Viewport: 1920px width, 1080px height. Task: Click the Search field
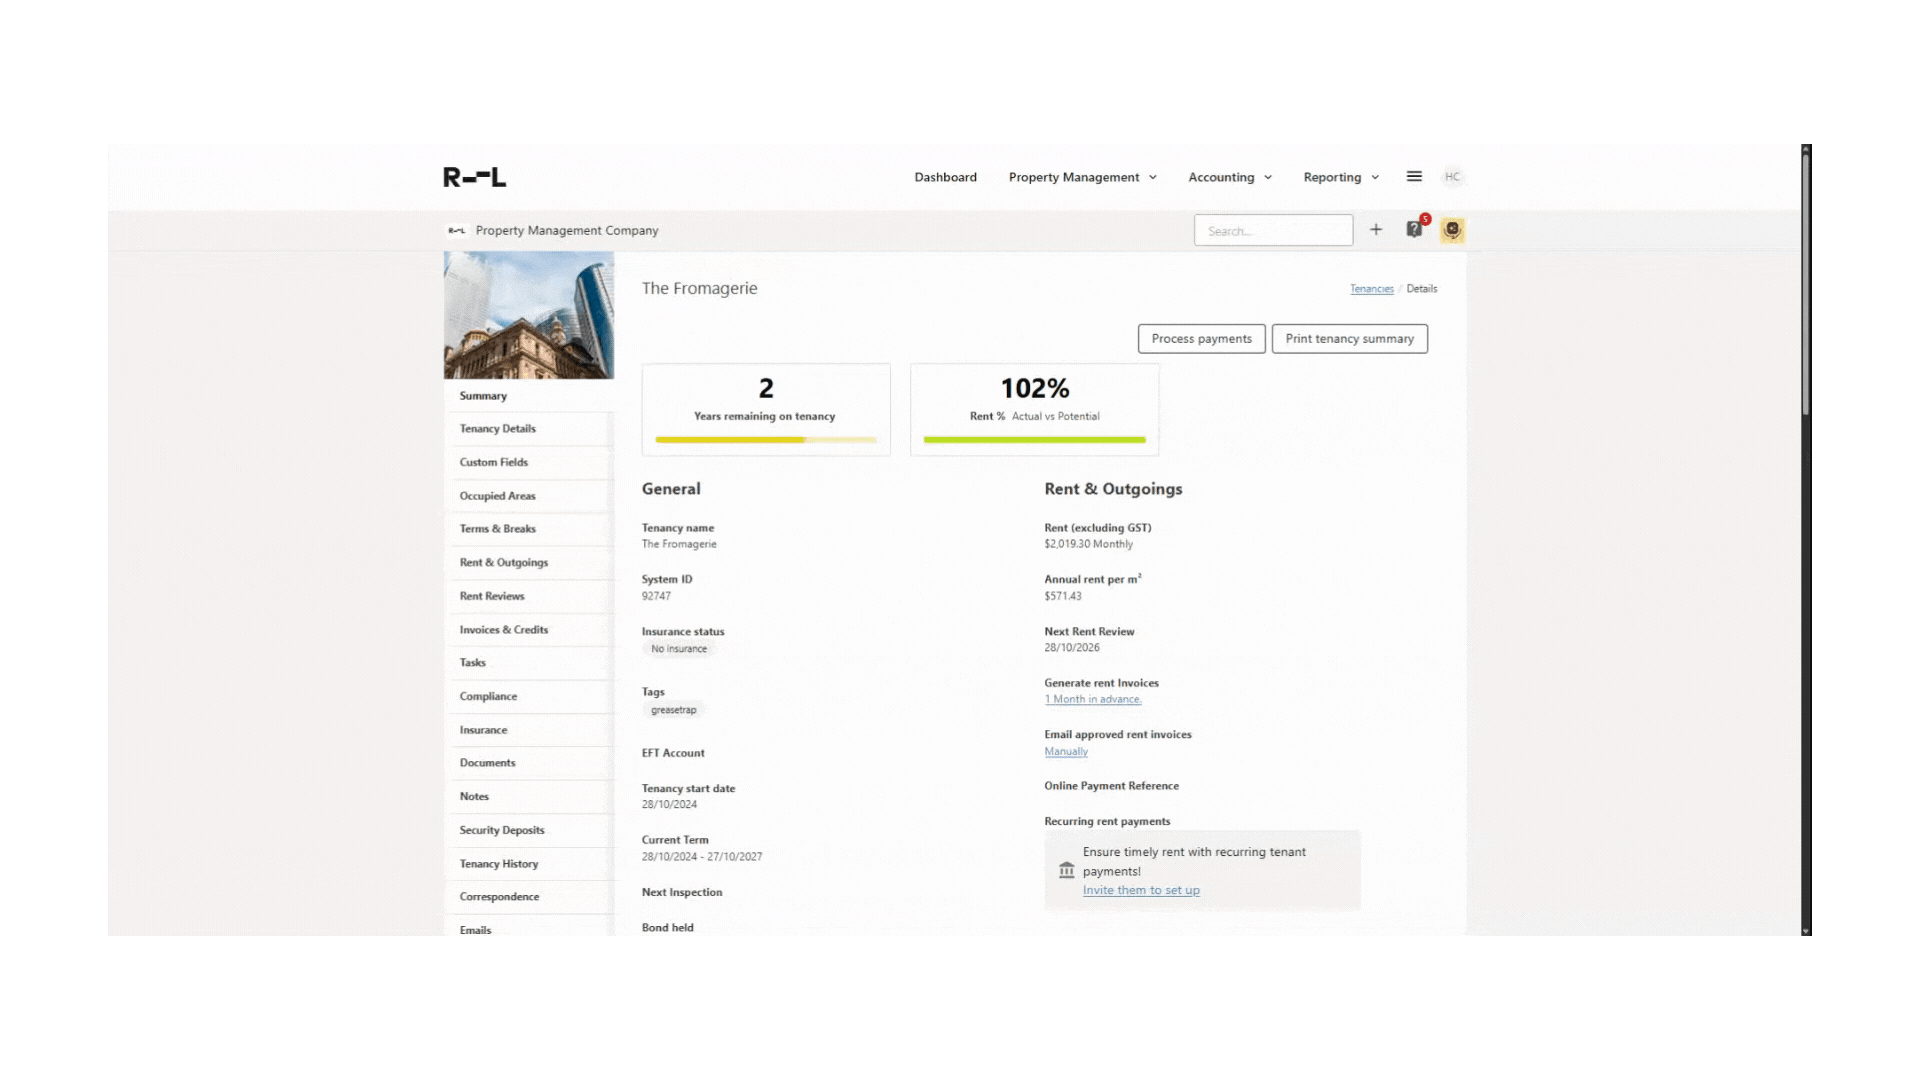pos(1273,230)
